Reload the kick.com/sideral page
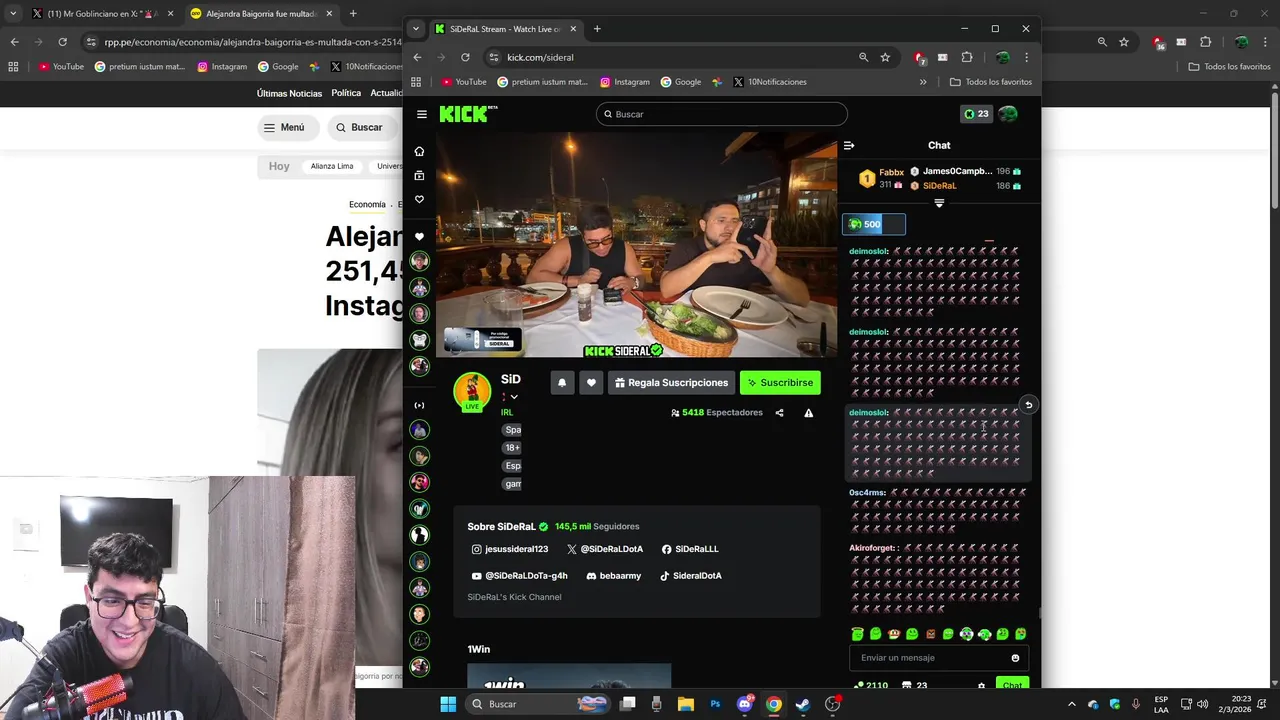The height and width of the screenshot is (720, 1280). pyautogui.click(x=465, y=57)
